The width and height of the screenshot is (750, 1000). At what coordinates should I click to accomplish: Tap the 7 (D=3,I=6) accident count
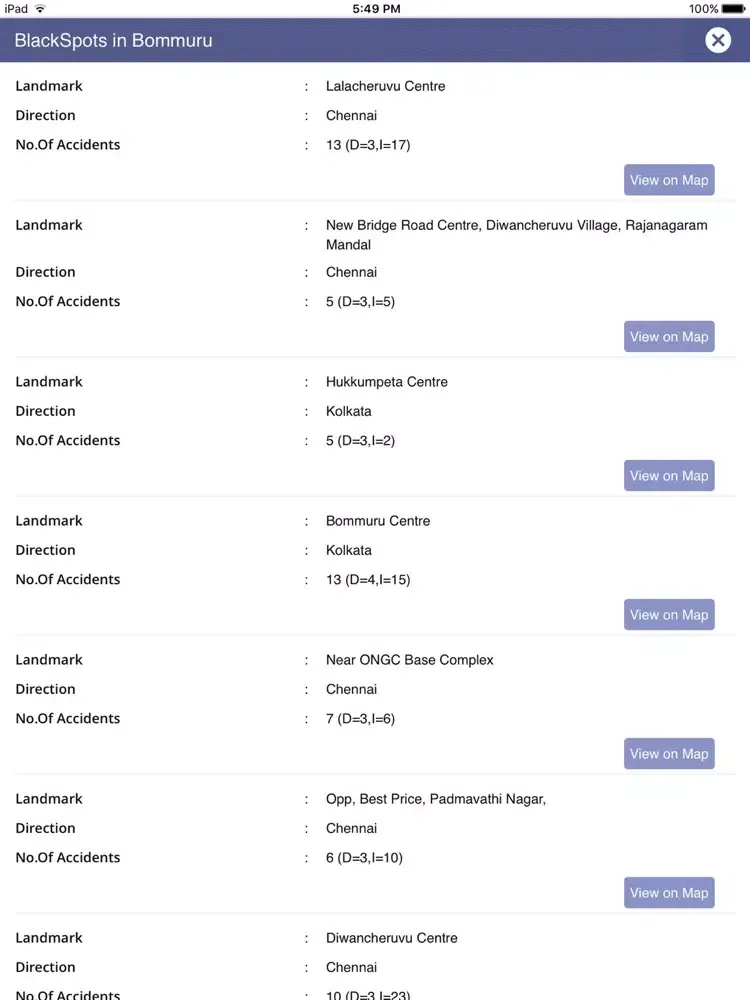[360, 719]
